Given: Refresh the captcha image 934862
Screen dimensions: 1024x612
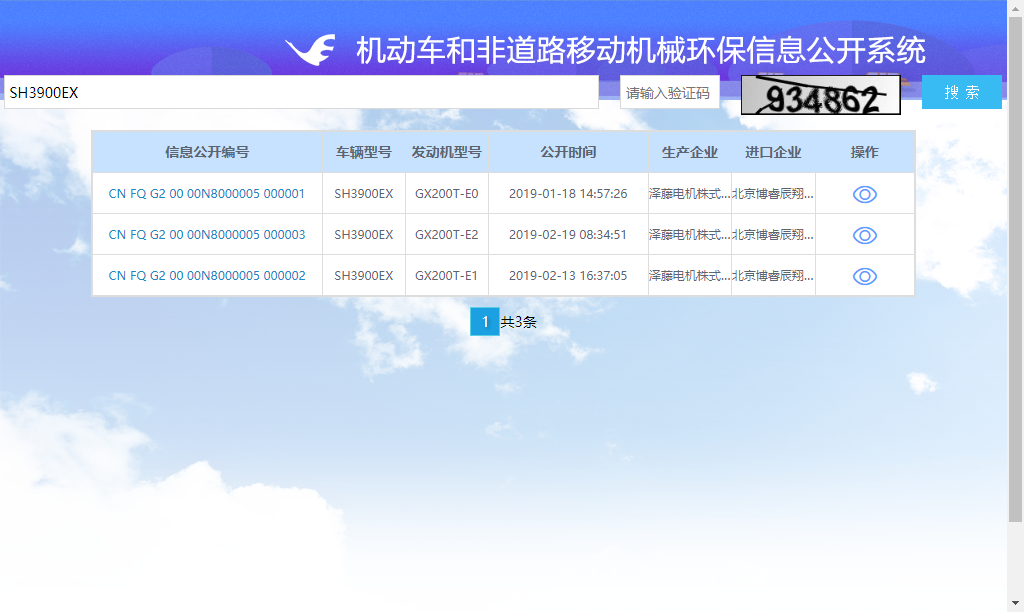Looking at the screenshot, I should tap(820, 95).
